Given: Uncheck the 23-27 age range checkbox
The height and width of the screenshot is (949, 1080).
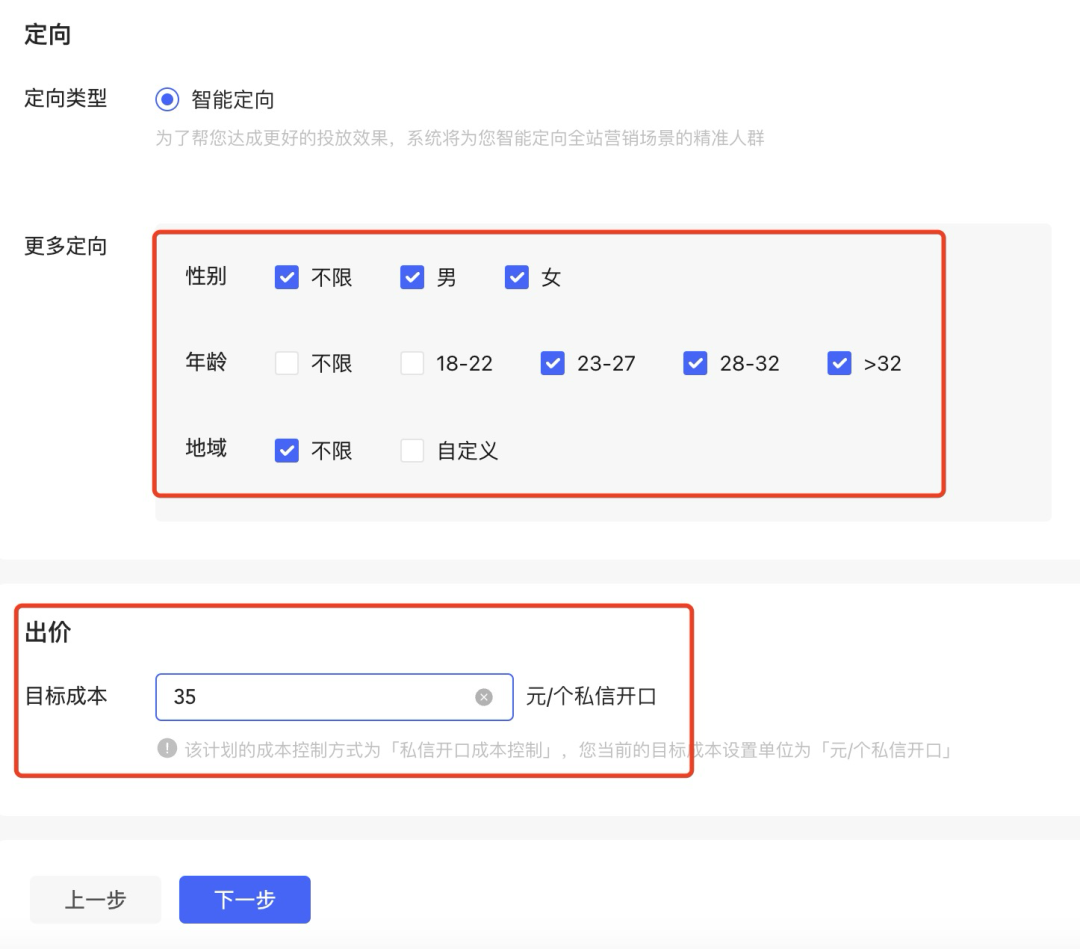Looking at the screenshot, I should pyautogui.click(x=552, y=363).
